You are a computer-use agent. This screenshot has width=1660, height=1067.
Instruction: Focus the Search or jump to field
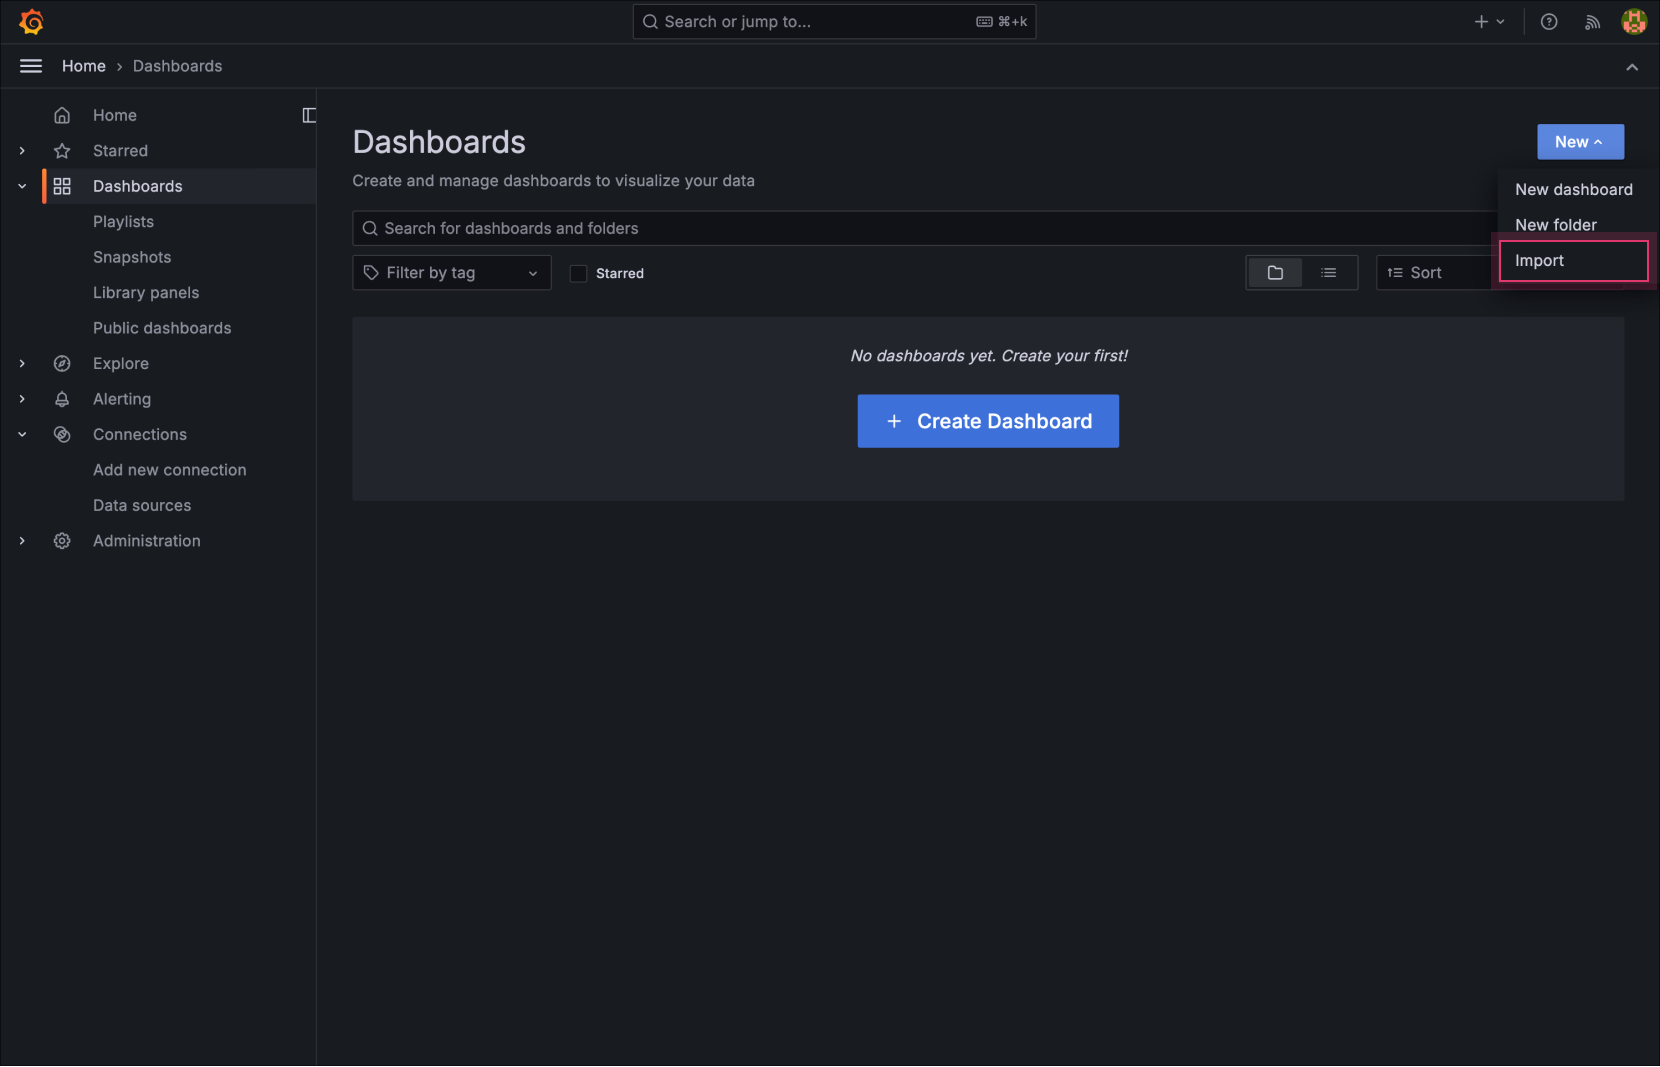coord(834,22)
